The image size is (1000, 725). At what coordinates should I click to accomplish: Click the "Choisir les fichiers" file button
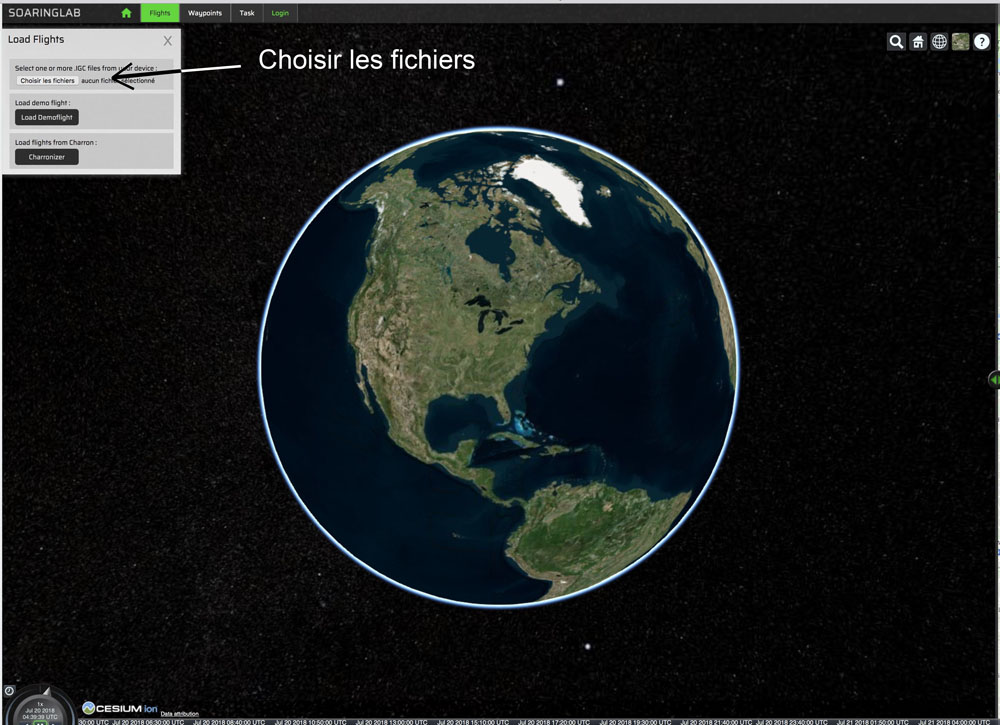pos(47,80)
